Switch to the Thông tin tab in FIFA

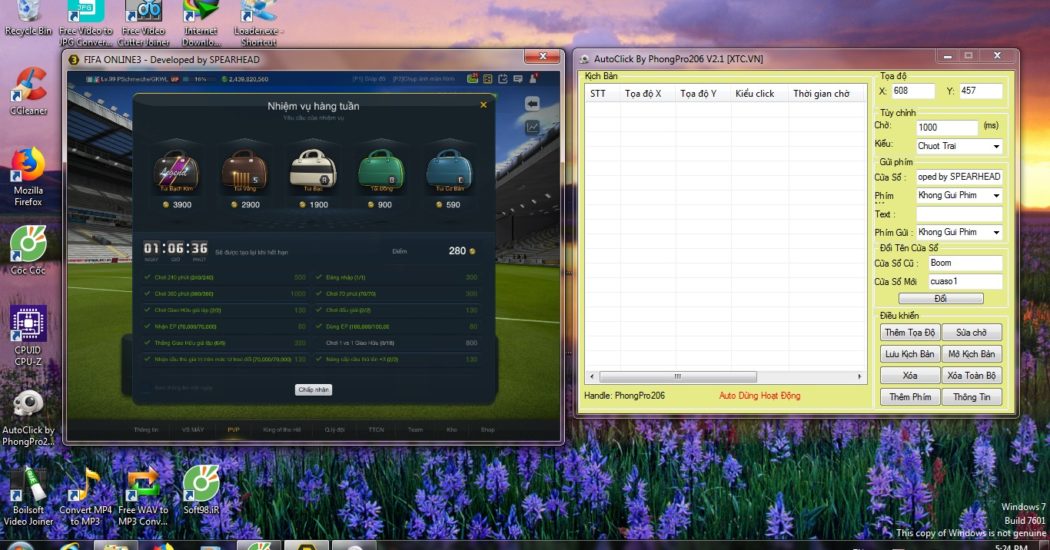point(146,429)
